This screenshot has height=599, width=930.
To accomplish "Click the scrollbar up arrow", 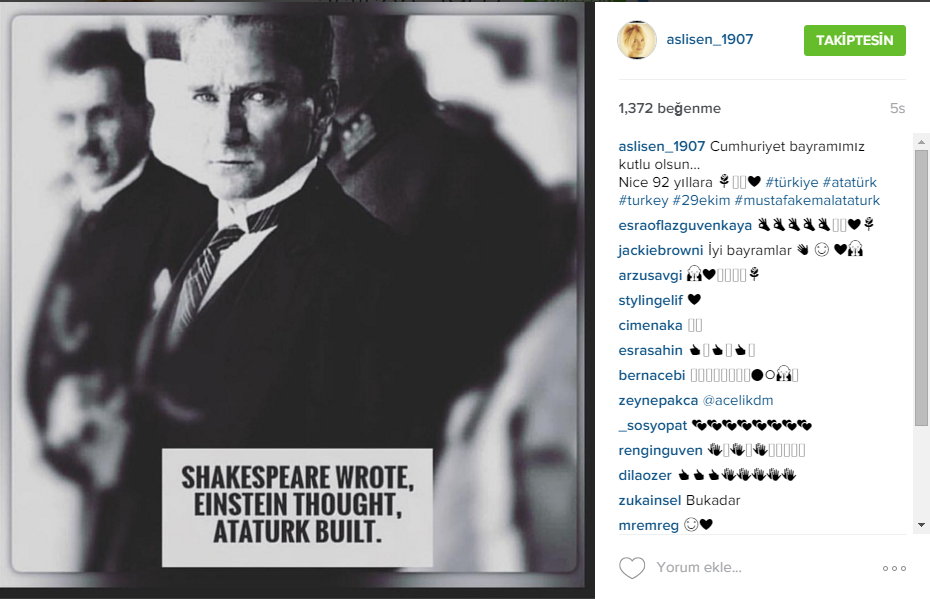I will click(x=921, y=140).
